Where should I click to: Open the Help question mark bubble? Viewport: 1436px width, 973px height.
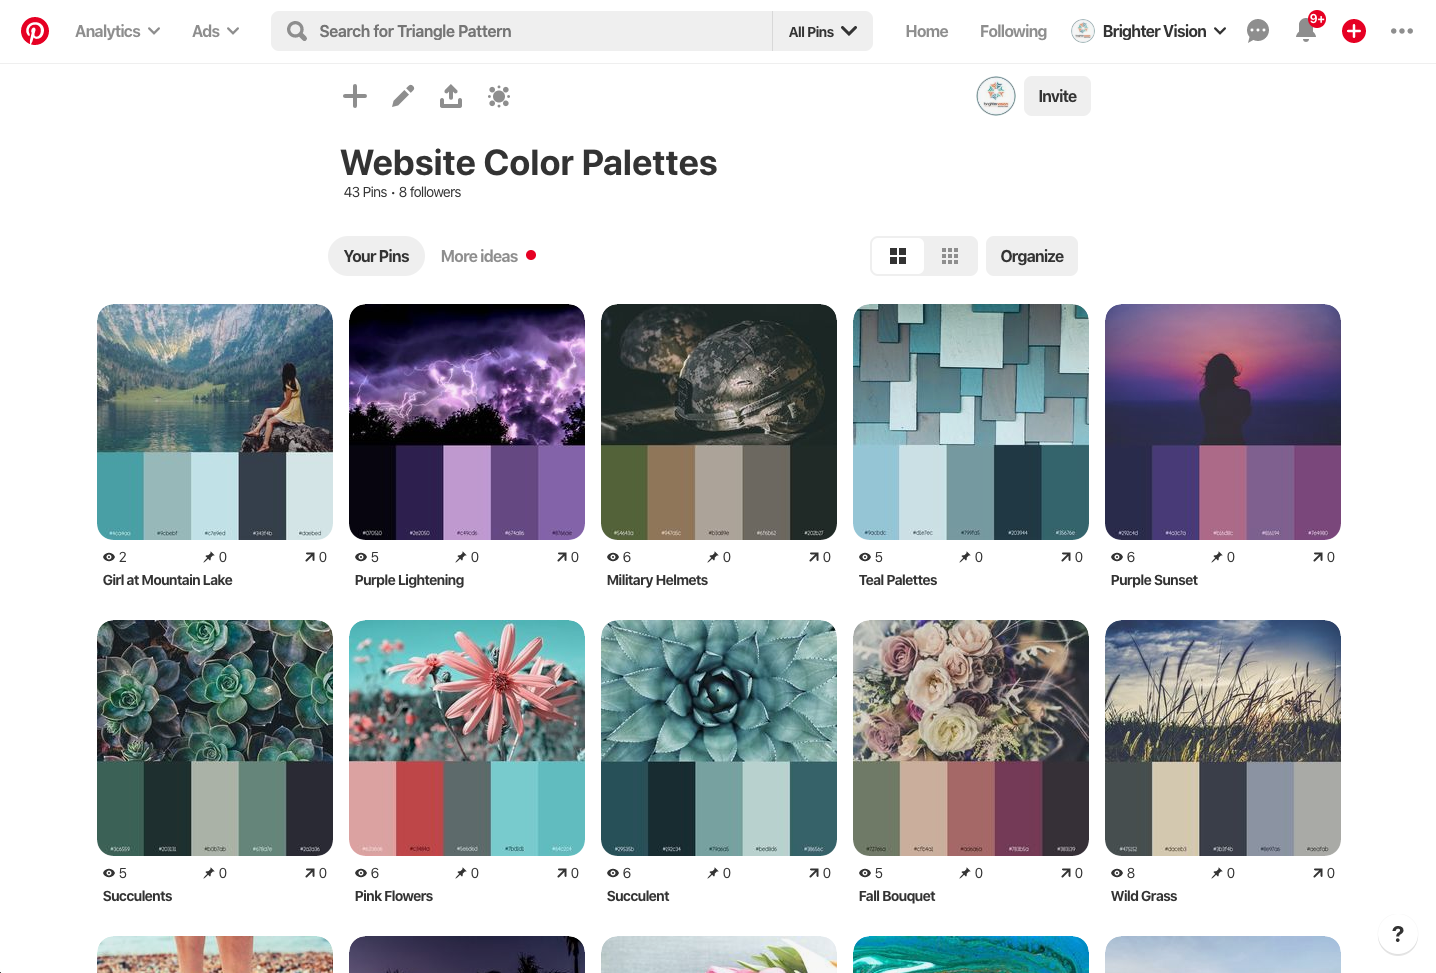point(1397,934)
